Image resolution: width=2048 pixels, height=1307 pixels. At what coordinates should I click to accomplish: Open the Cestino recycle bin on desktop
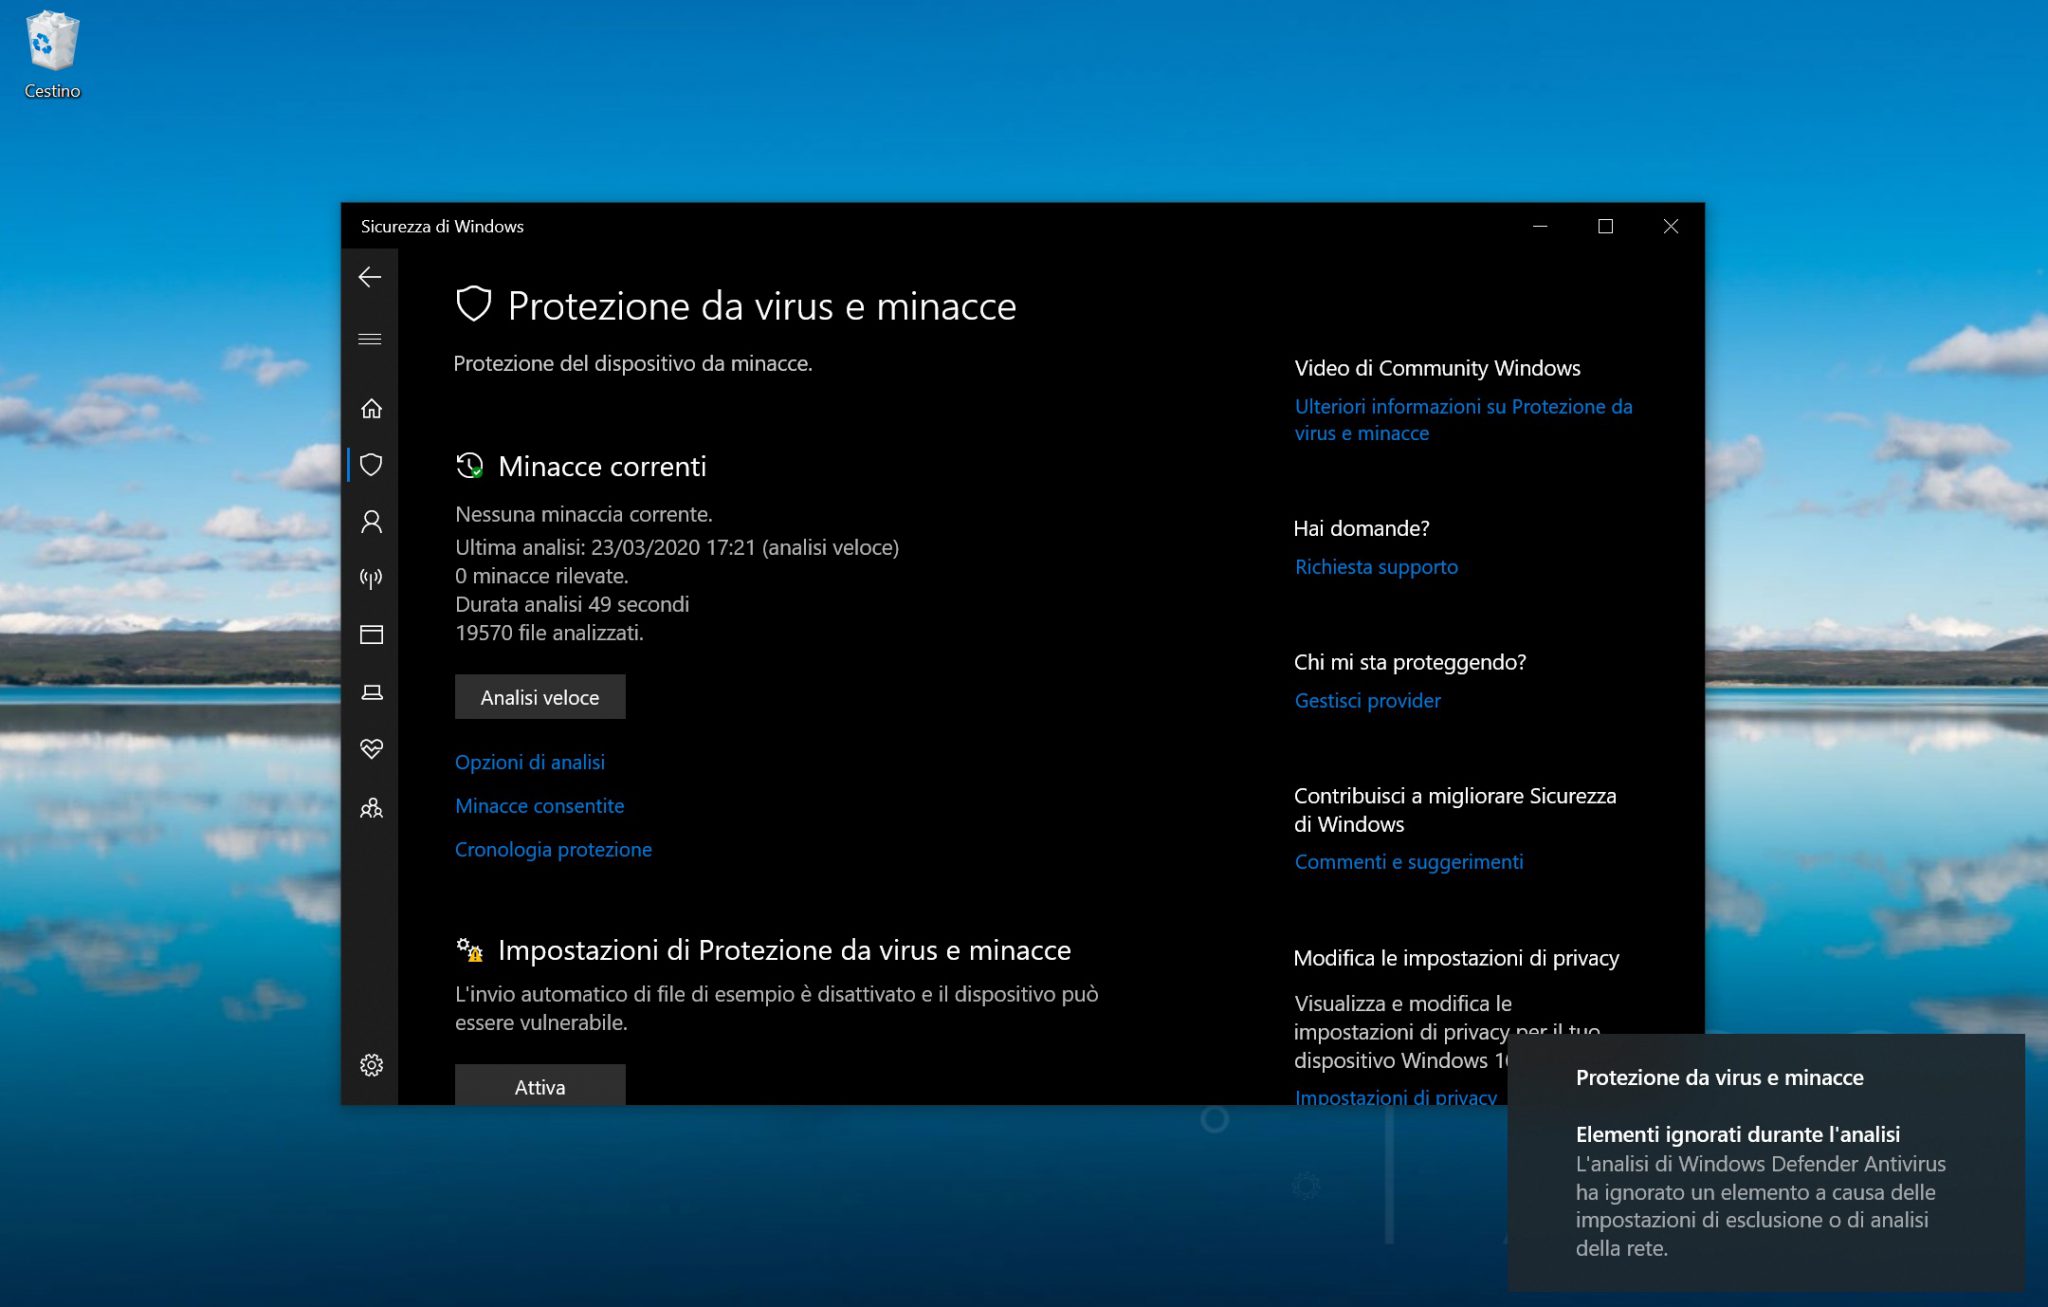point(52,55)
